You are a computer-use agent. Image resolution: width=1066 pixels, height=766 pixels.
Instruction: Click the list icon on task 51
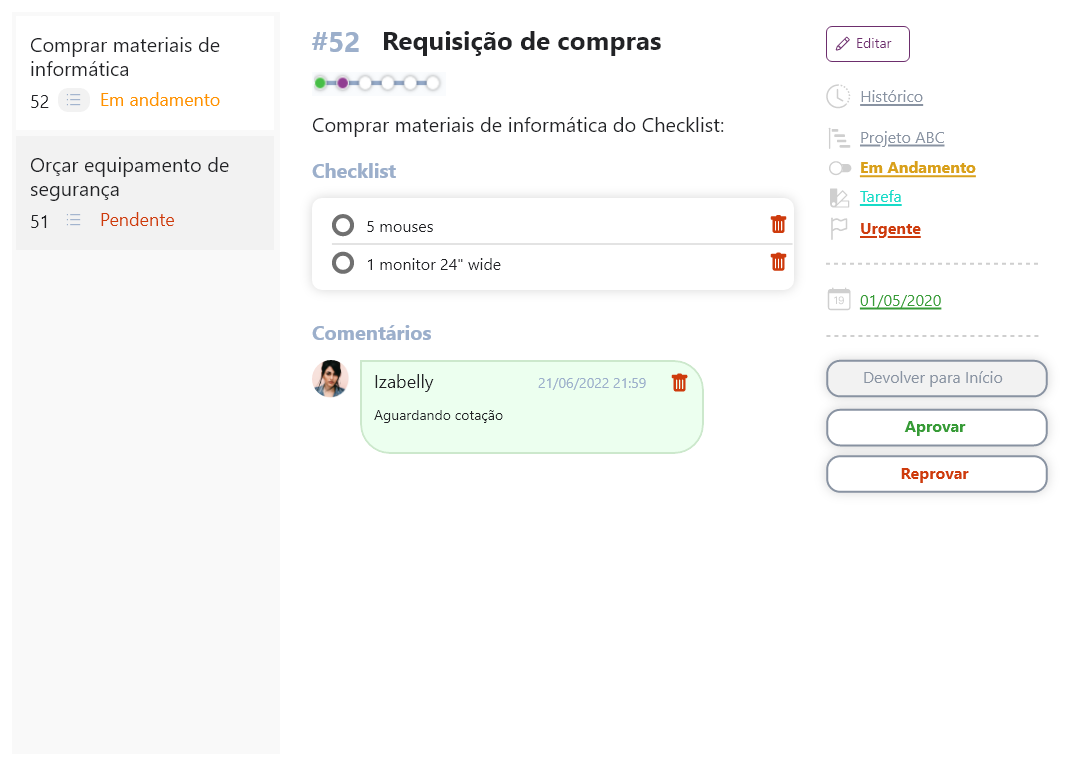pos(73,220)
